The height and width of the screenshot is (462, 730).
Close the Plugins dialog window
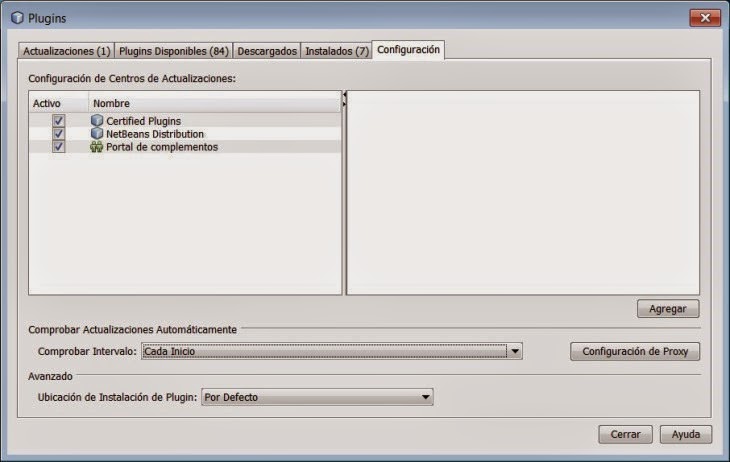tap(705, 18)
